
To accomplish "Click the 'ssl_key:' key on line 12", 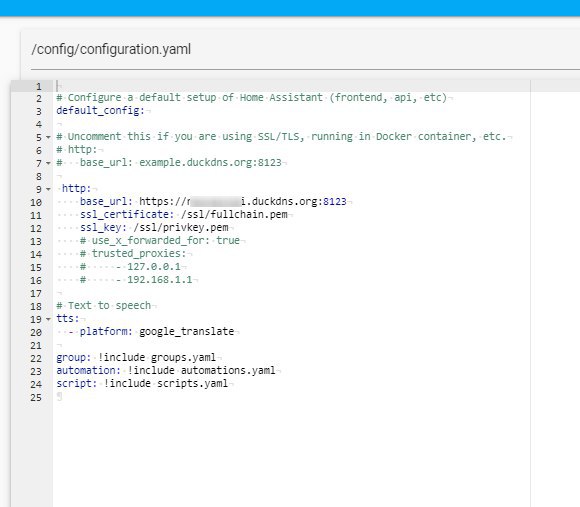I will 103,227.
